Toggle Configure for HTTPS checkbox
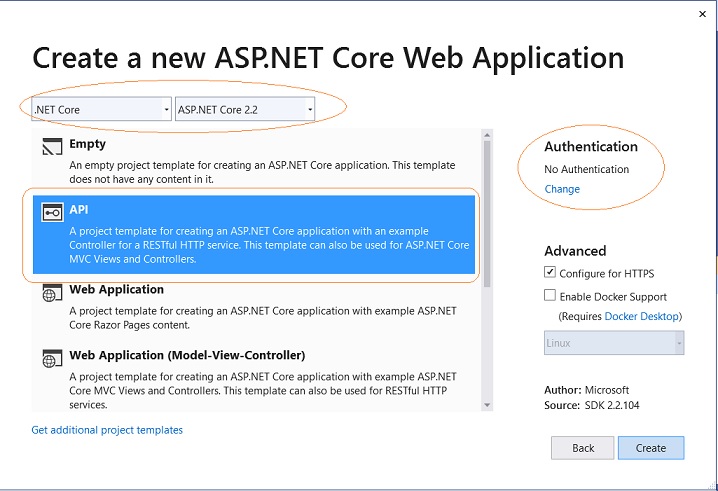 click(549, 272)
